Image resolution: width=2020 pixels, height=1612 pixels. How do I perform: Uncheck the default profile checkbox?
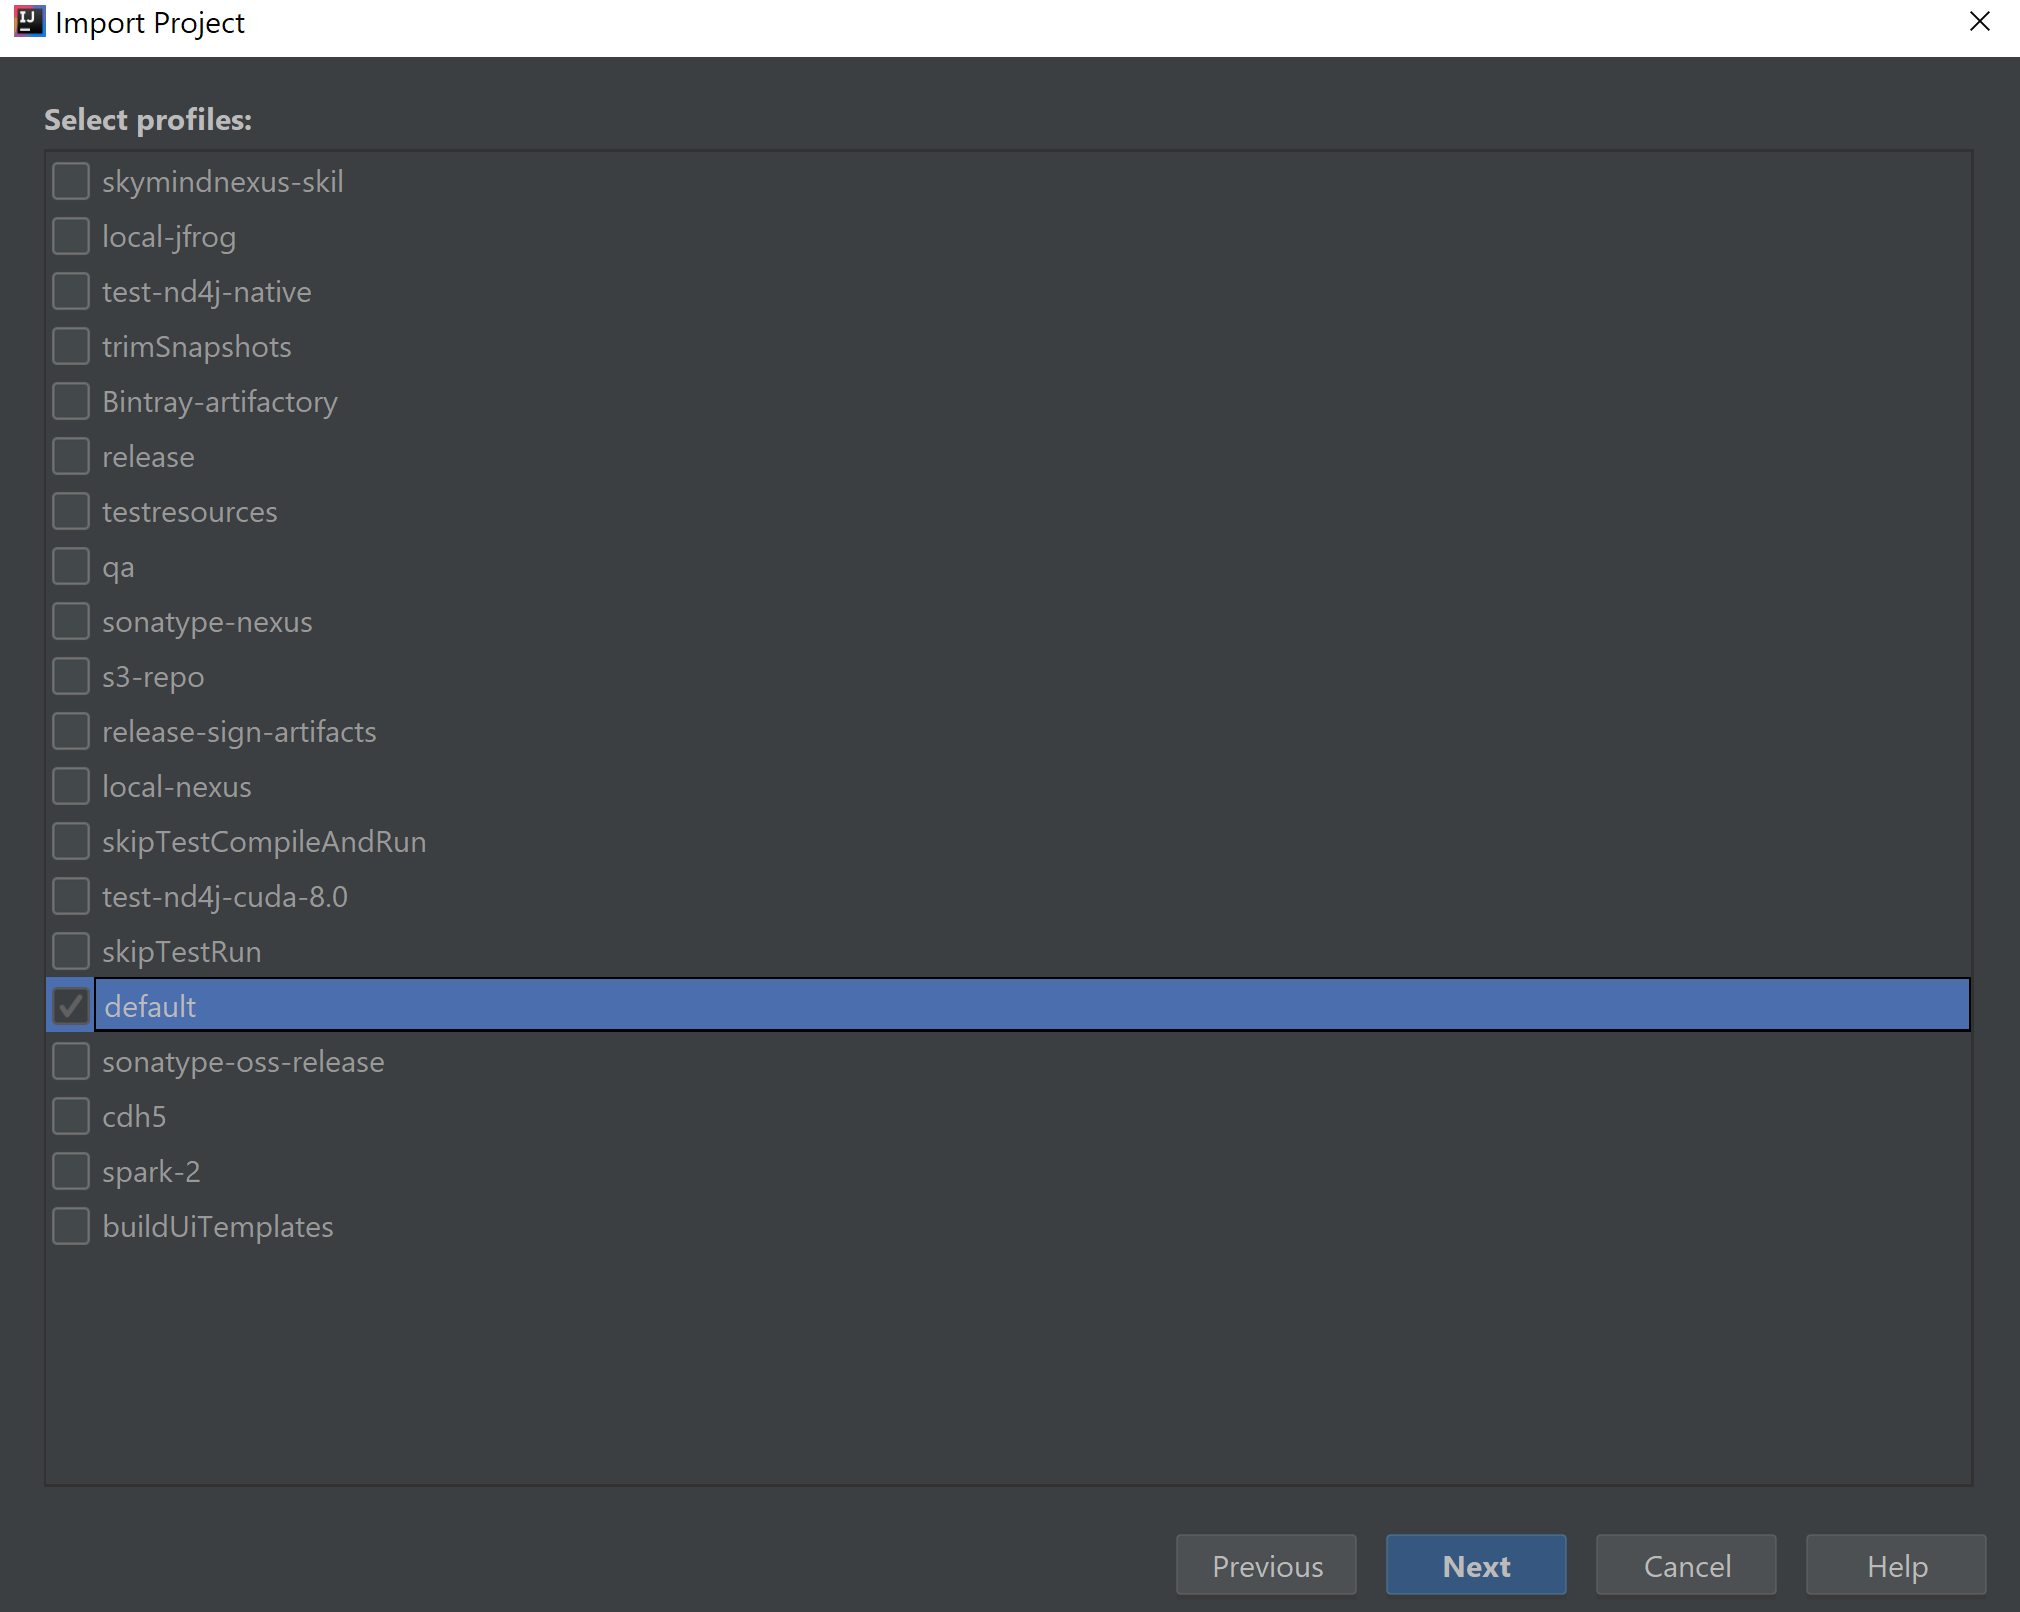click(71, 1006)
